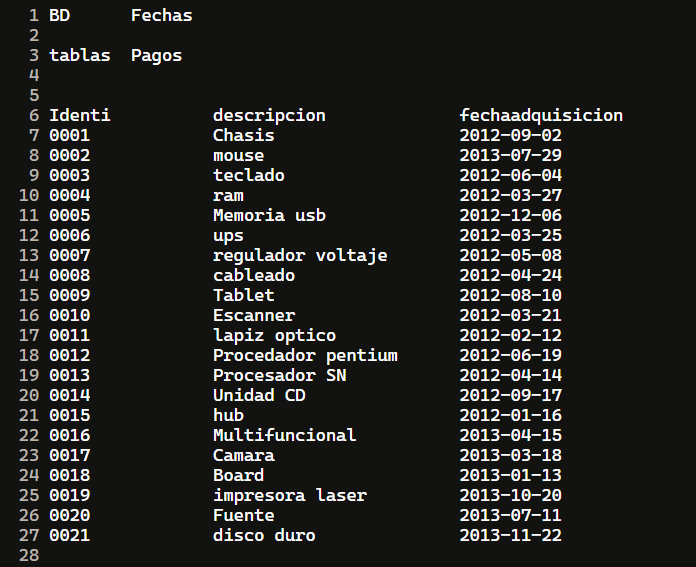
Task: Click the Escanner description
Action: pyautogui.click(x=254, y=315)
